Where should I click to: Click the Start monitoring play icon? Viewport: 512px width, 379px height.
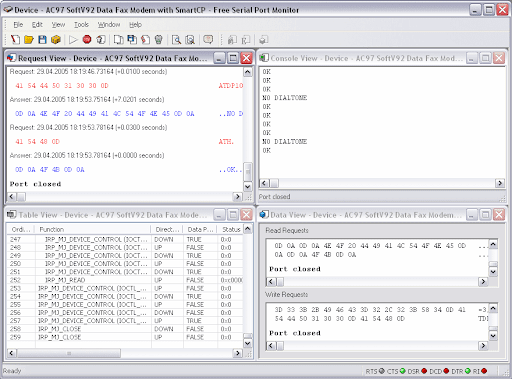pyautogui.click(x=73, y=40)
